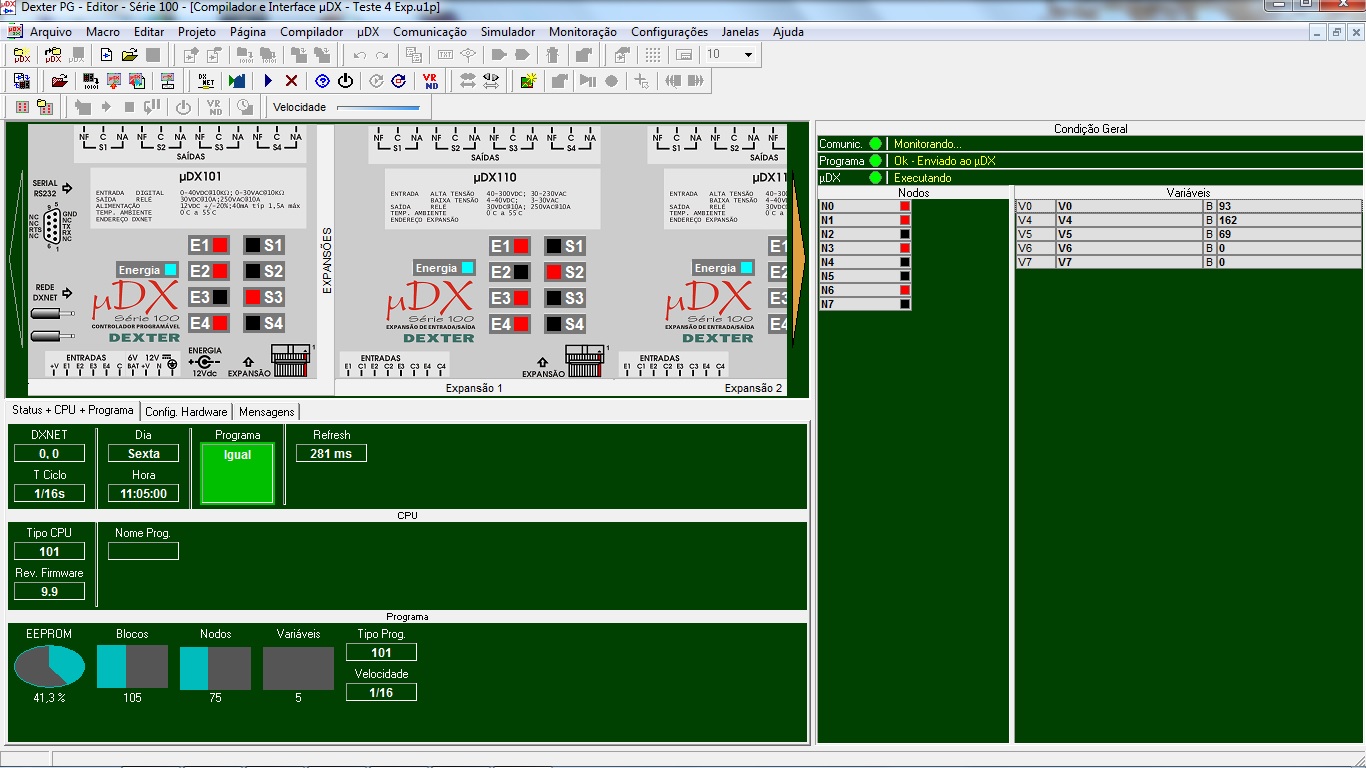Open the Compilador menu

click(x=311, y=32)
